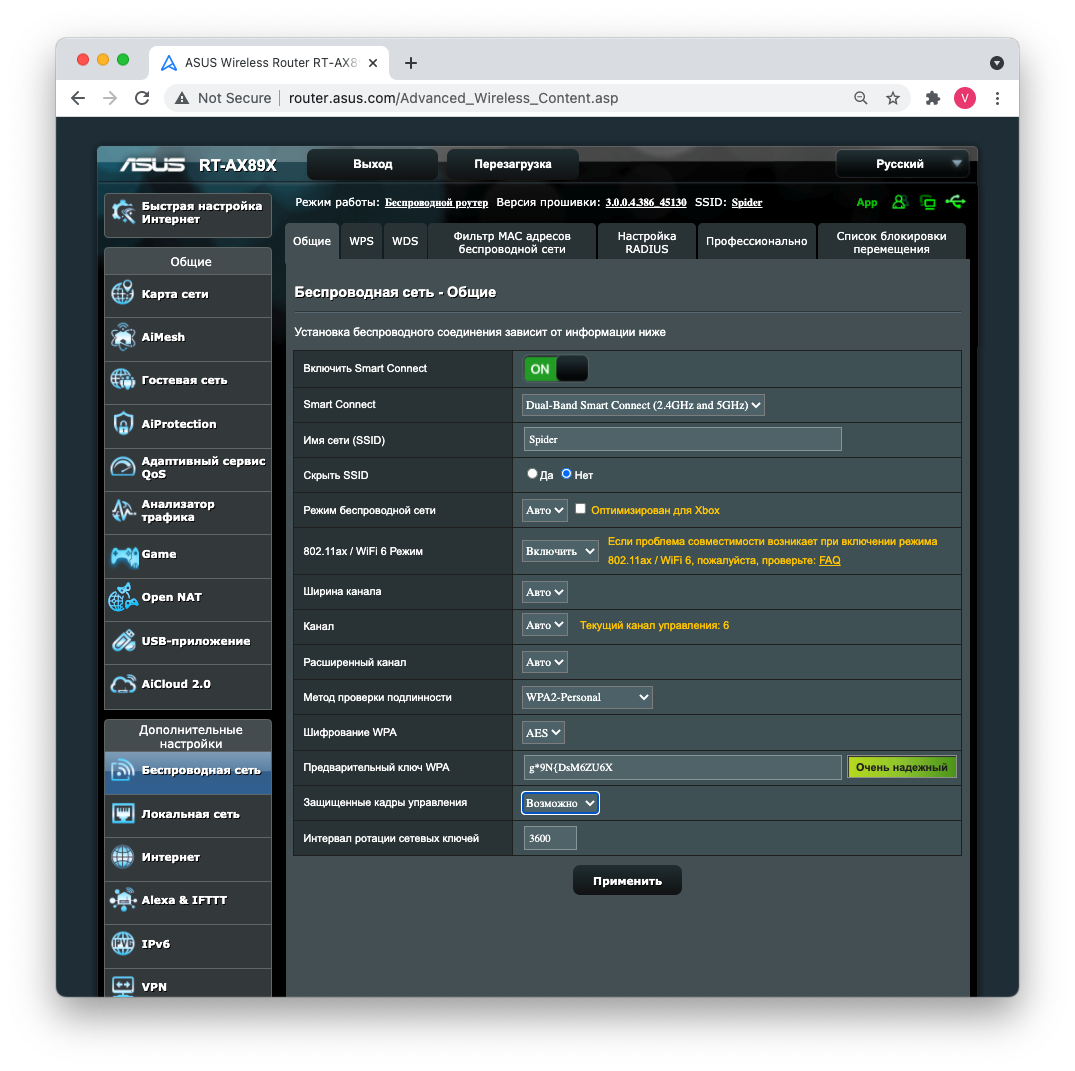
Task: Click the operation mode wireless router link
Action: [436, 202]
